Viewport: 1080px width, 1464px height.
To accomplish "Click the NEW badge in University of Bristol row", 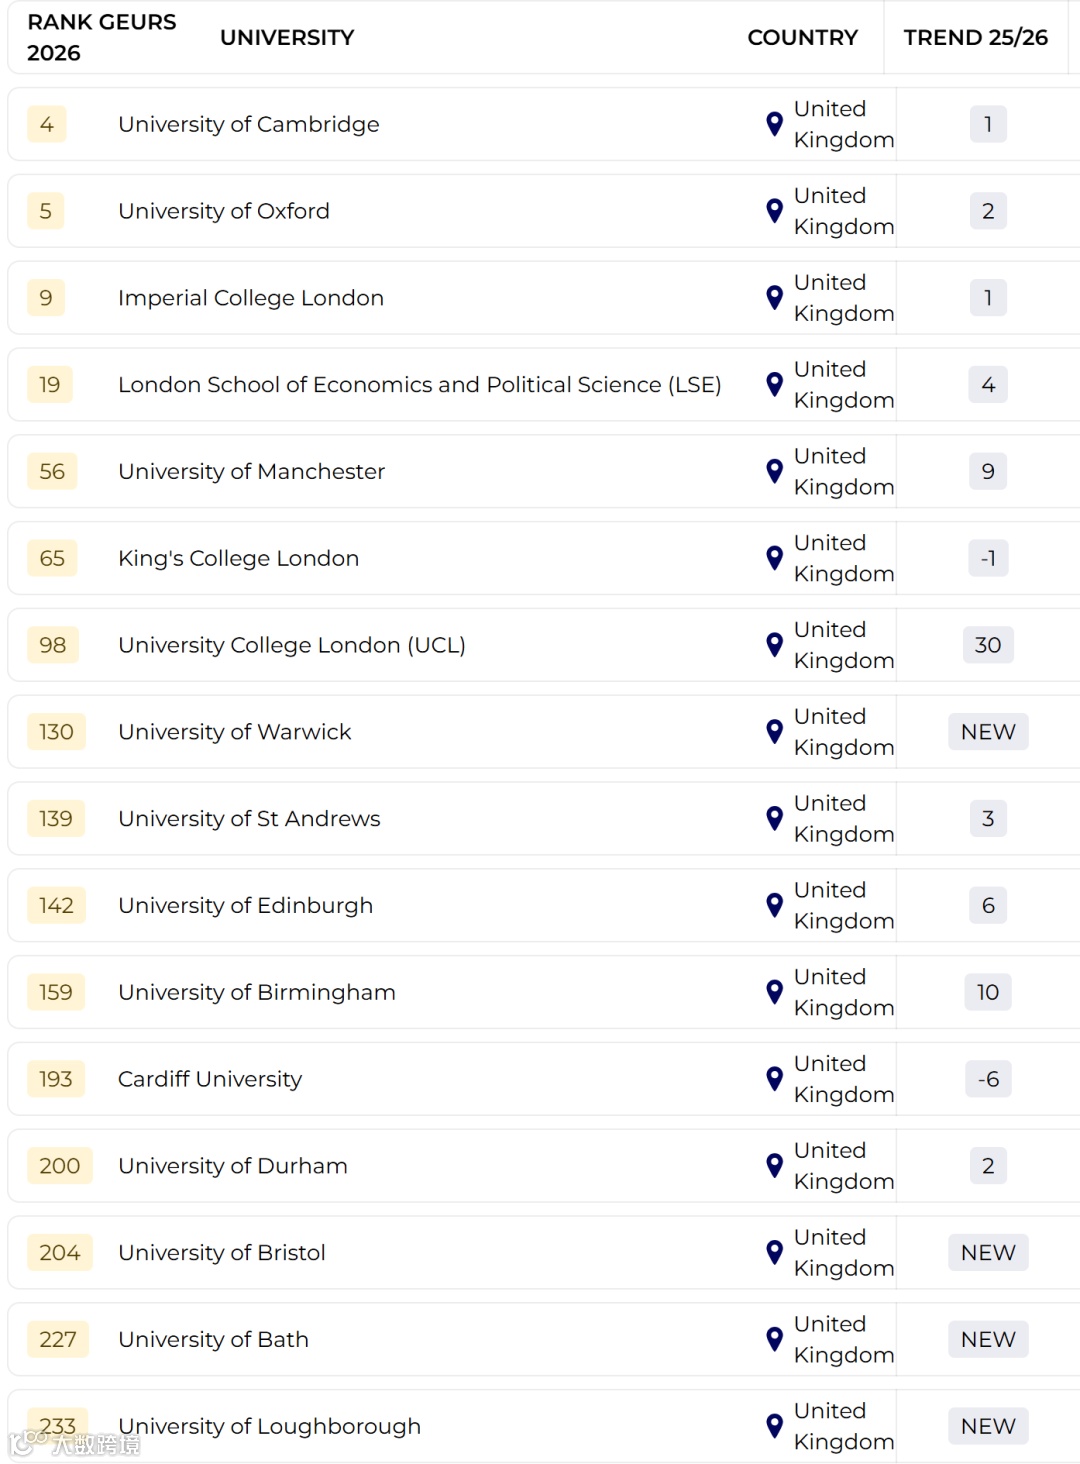I will (987, 1253).
